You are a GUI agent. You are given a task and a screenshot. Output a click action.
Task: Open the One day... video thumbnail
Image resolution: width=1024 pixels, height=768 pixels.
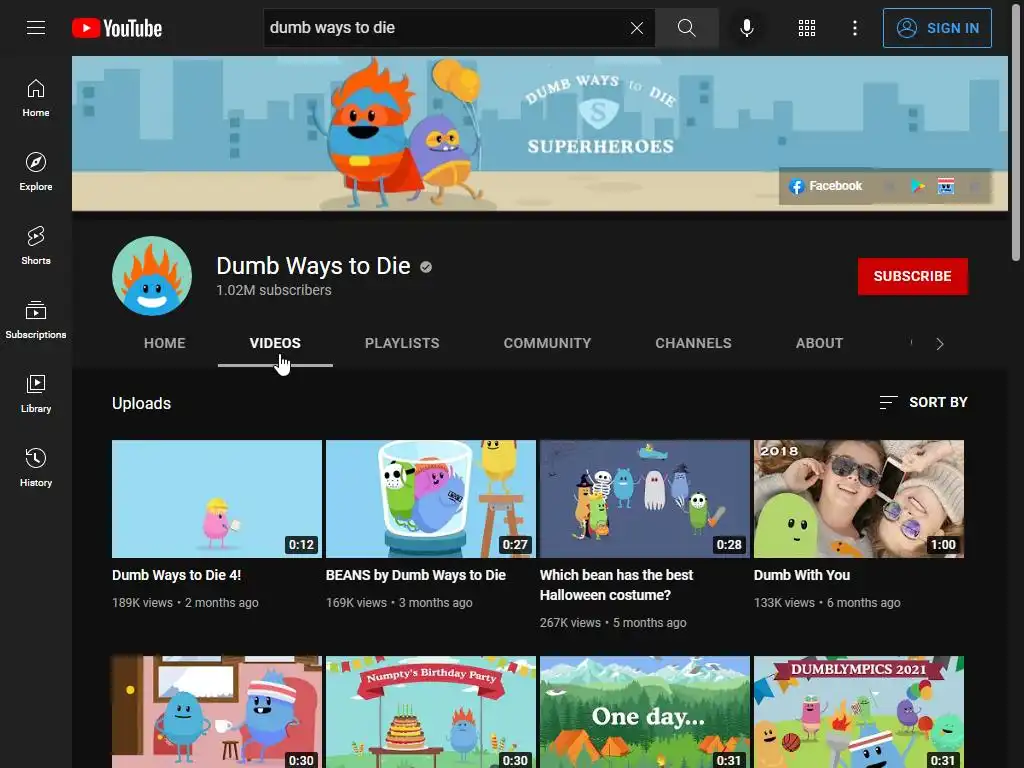point(645,712)
